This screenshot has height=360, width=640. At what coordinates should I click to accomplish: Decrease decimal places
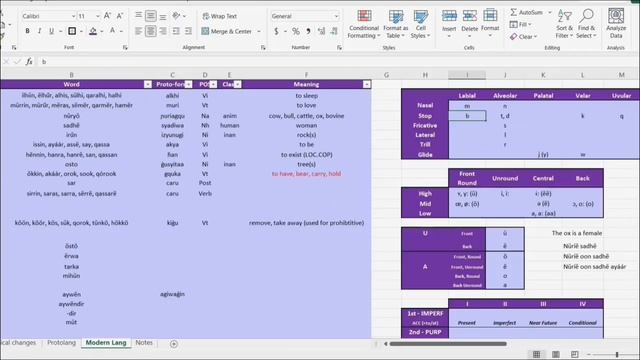point(334,31)
